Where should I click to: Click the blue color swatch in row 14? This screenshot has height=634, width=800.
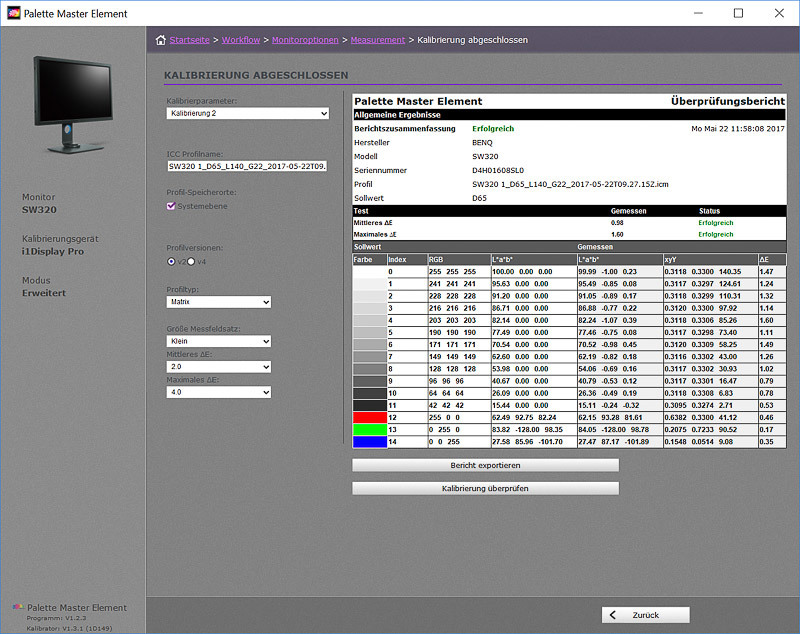pos(370,442)
